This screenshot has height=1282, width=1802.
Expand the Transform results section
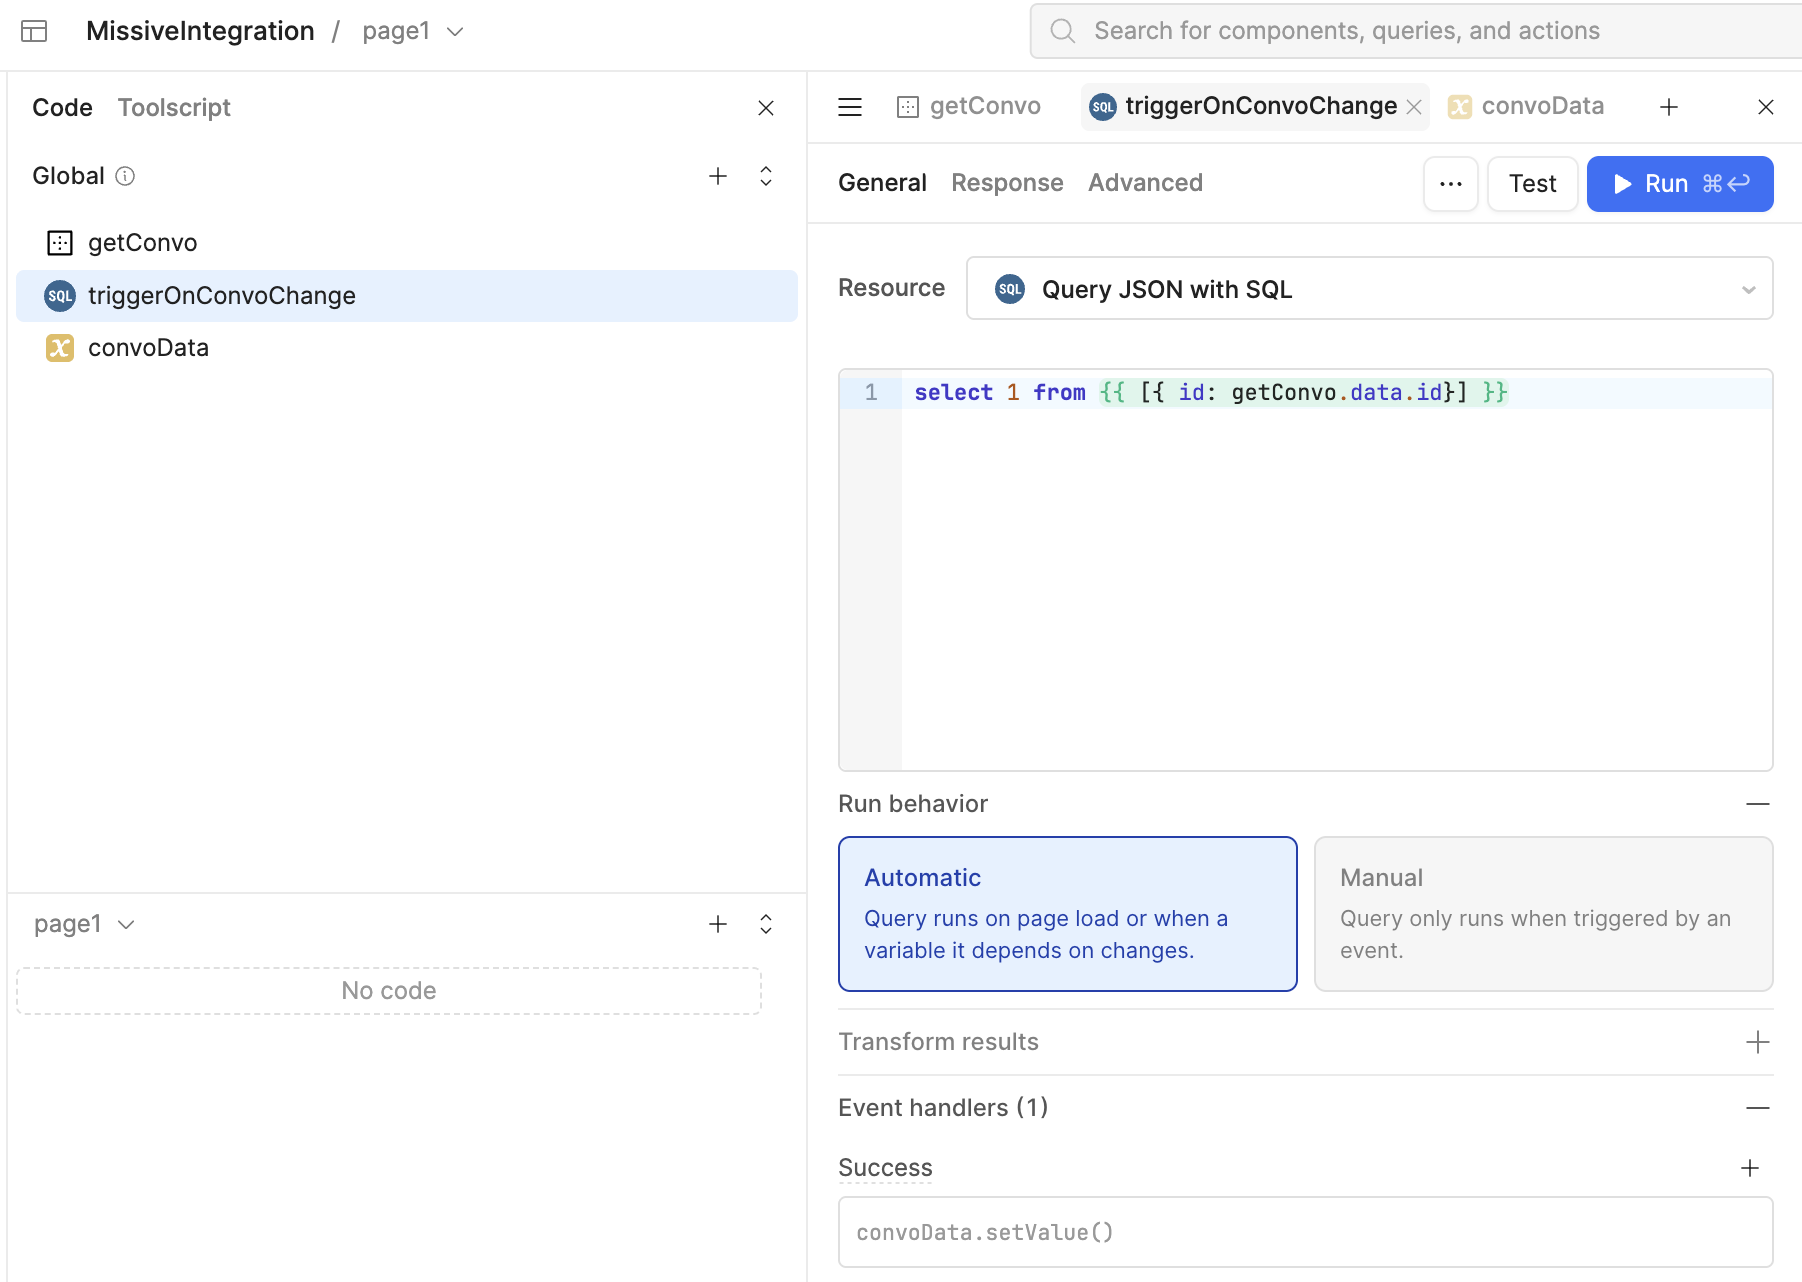pos(1757,1042)
